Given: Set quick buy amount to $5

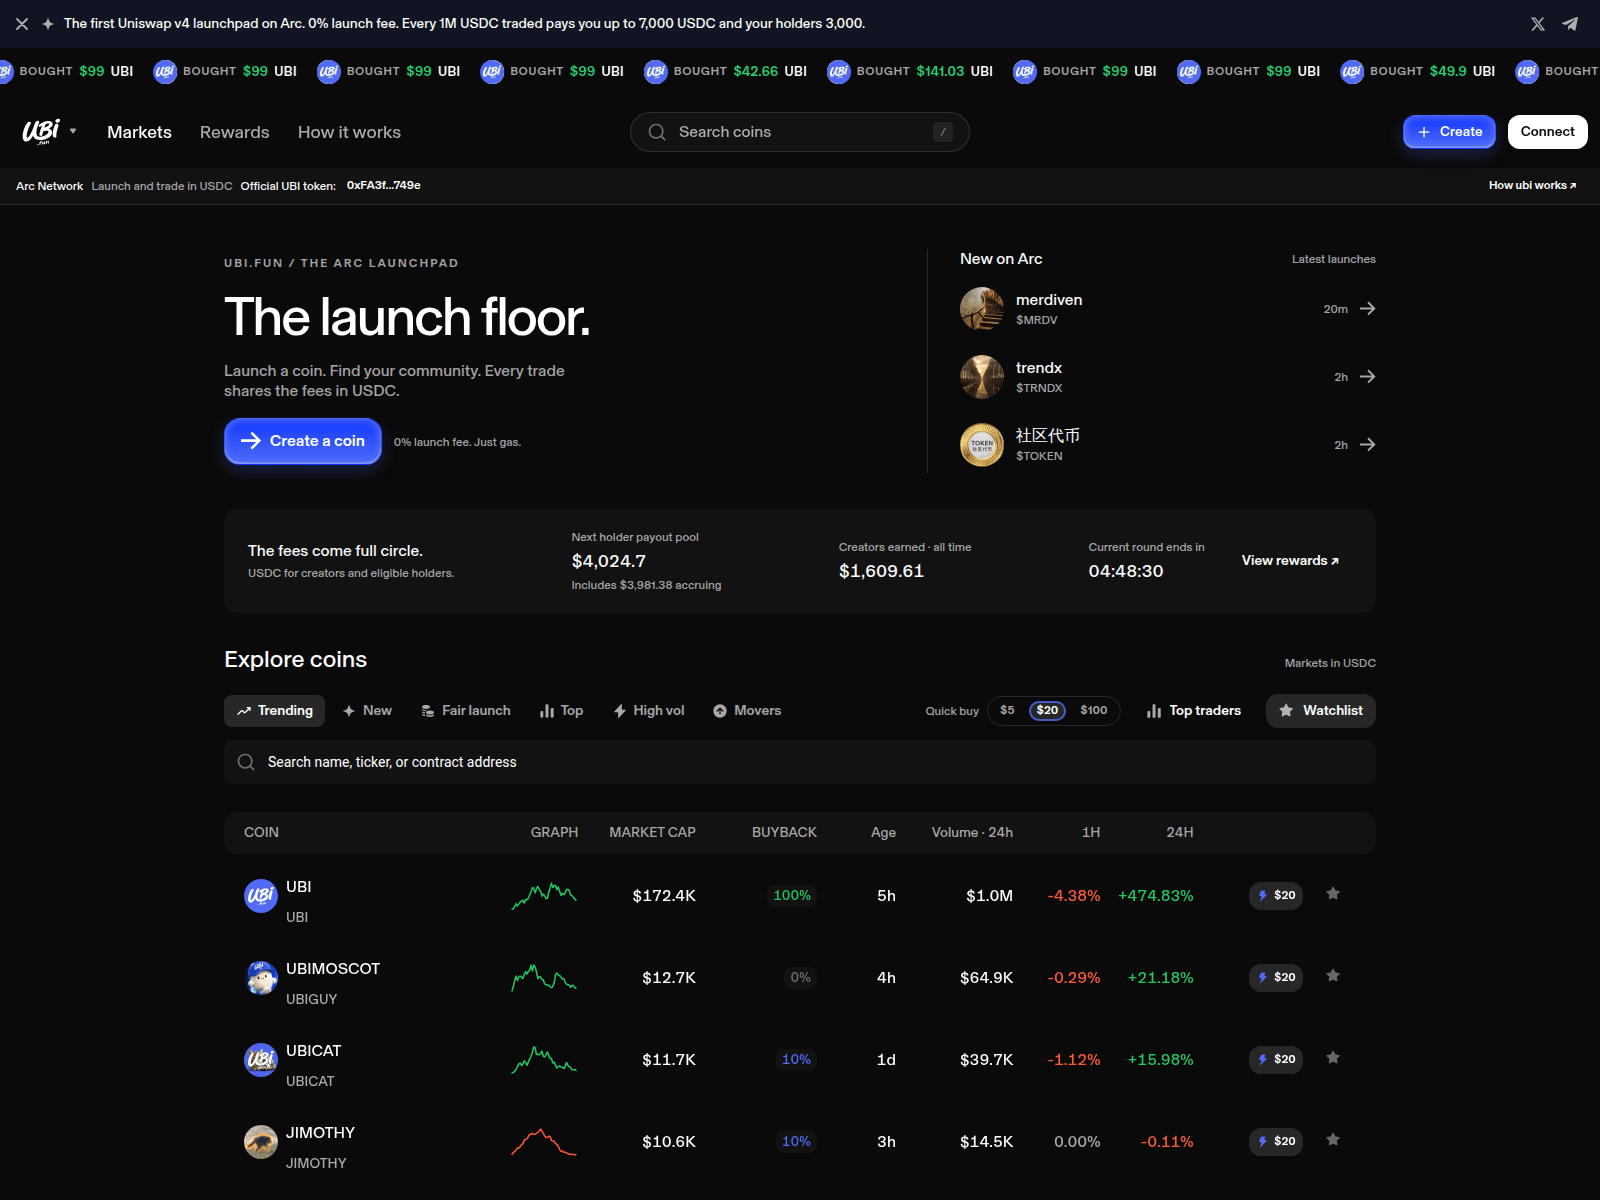Looking at the screenshot, I should point(1007,711).
